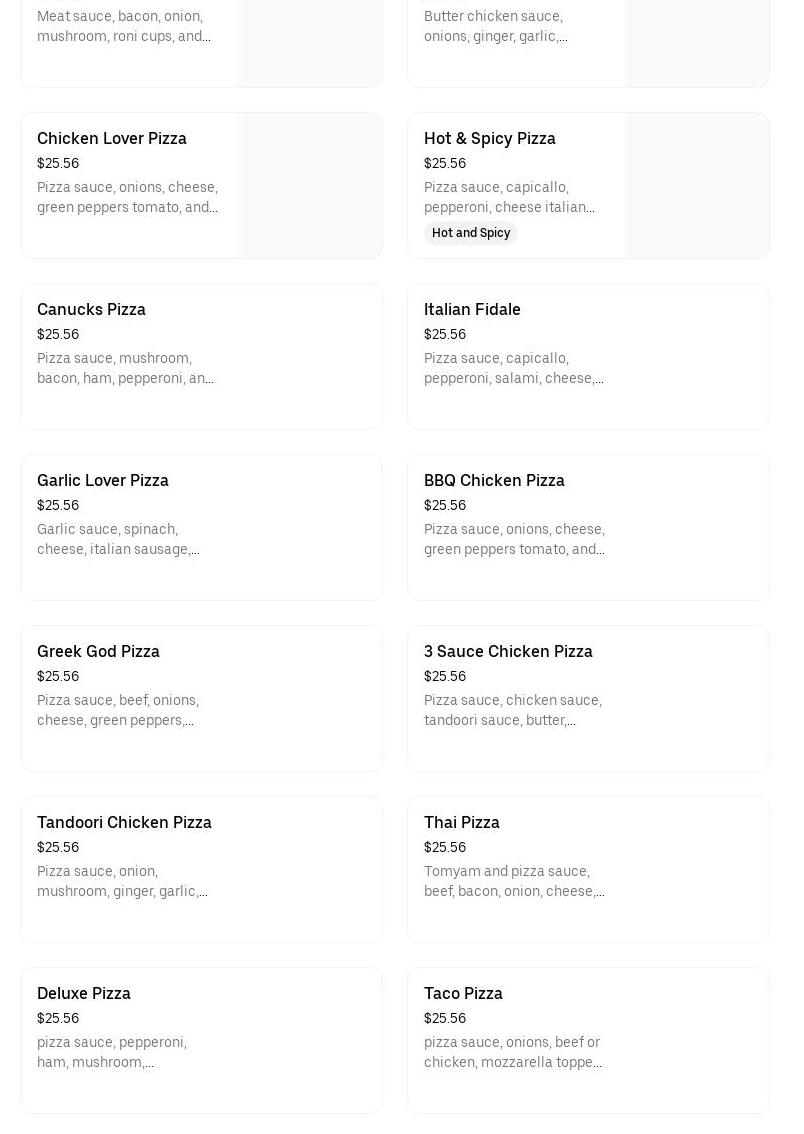Click the Butter chicken sauce item description
The image size is (804, 1134).
coord(495,26)
